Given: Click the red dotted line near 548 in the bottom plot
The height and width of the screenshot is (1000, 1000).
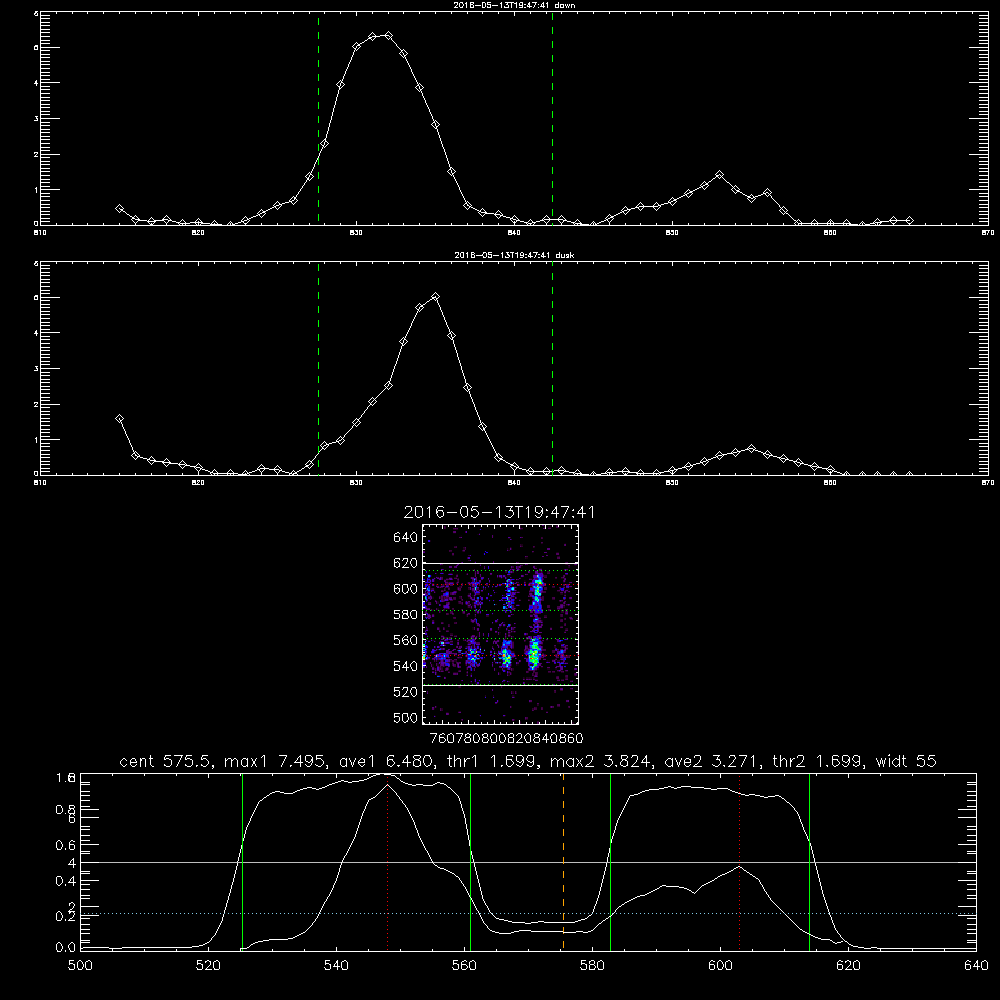Looking at the screenshot, I should (x=387, y=861).
